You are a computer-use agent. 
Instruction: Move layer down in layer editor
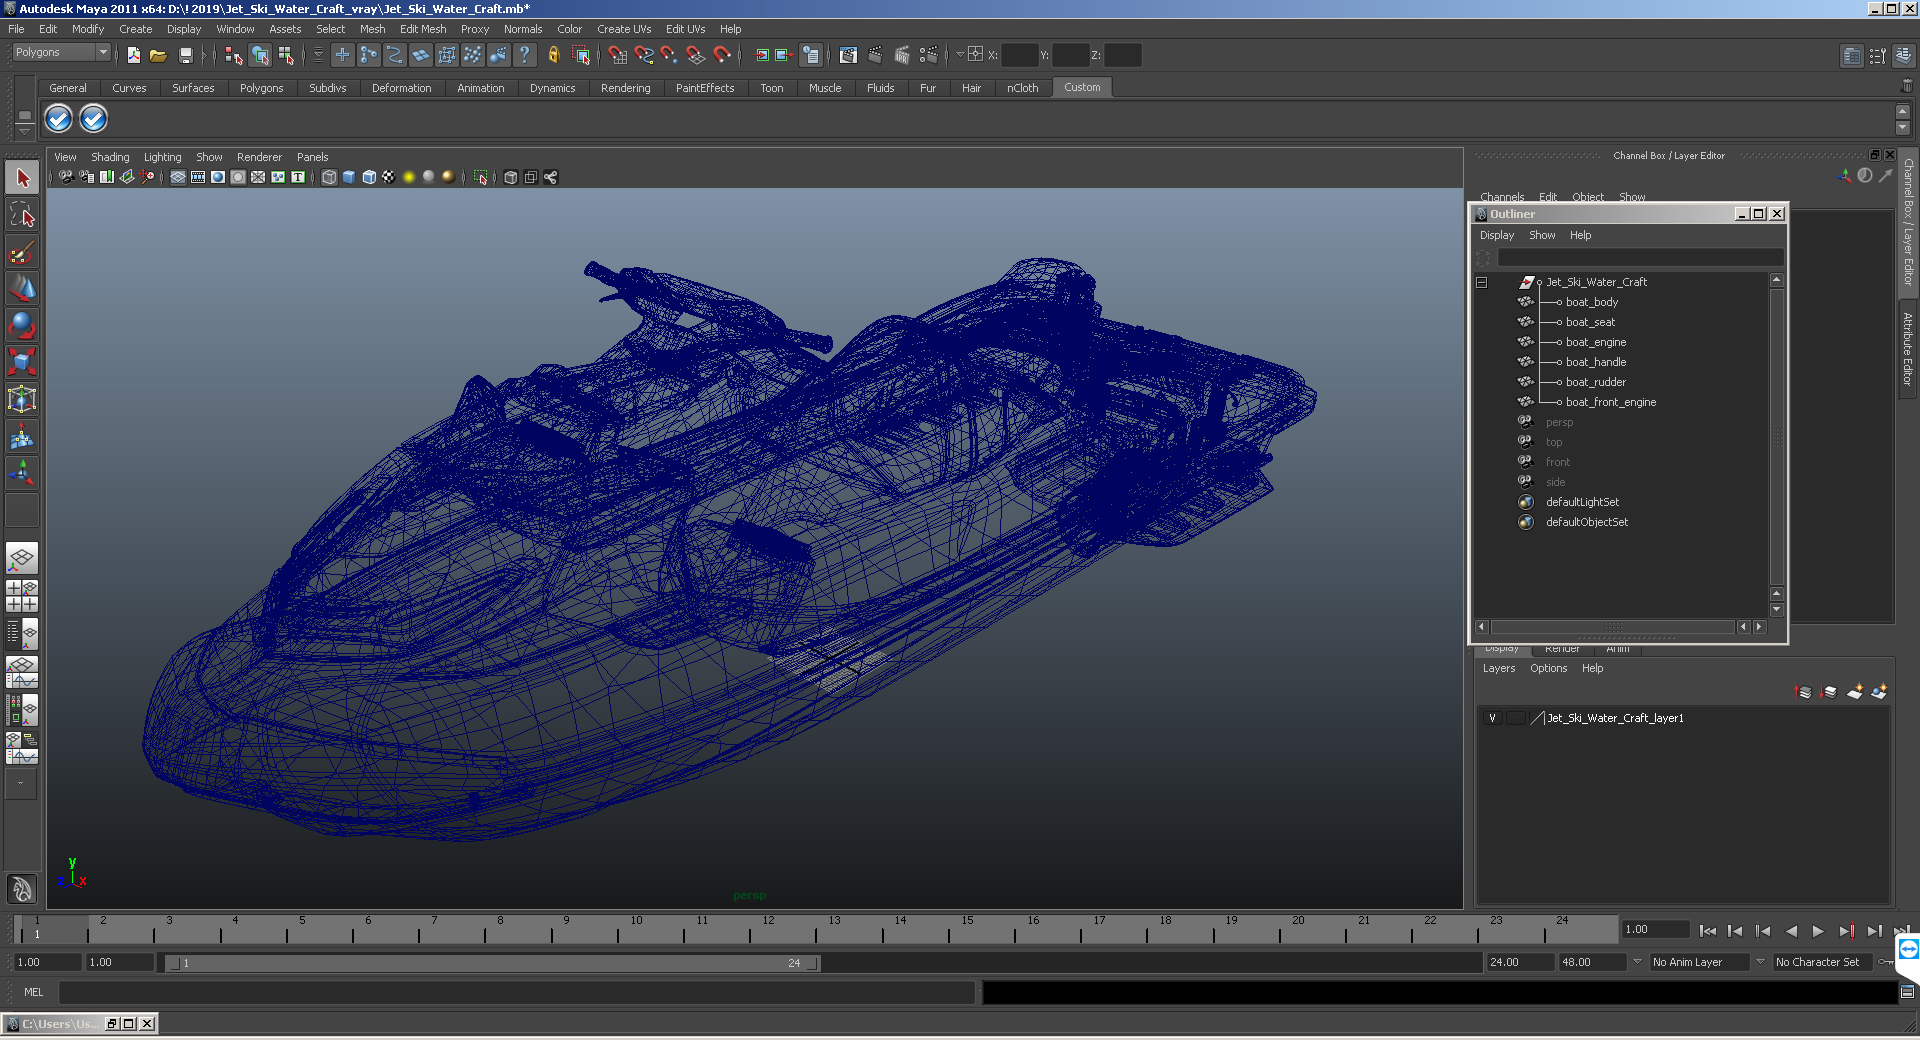point(1829,692)
